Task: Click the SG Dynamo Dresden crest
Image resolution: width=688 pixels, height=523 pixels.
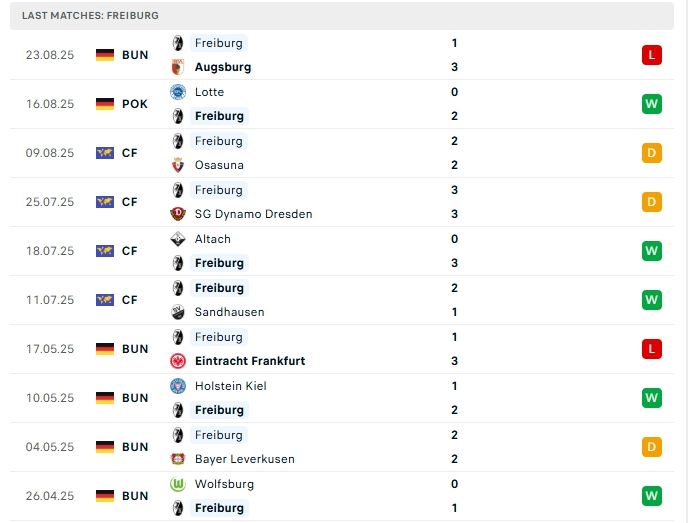Action: 178,214
